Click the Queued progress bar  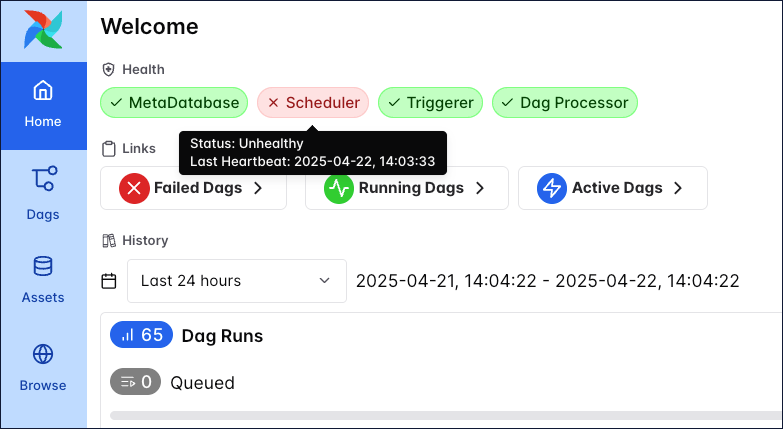(x=446, y=413)
